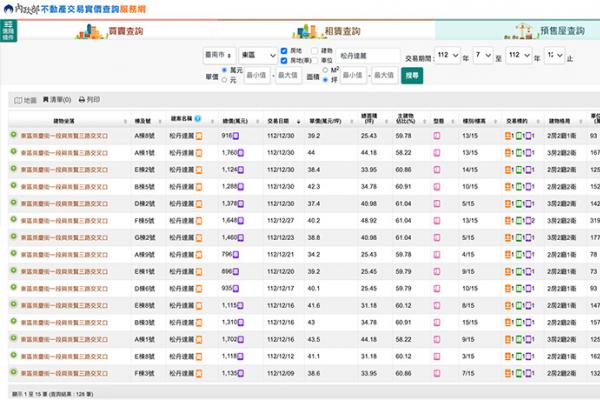This screenshot has height=400, width=600.
Task: Click purple icon beside total price 916
Action: [x=236, y=136]
